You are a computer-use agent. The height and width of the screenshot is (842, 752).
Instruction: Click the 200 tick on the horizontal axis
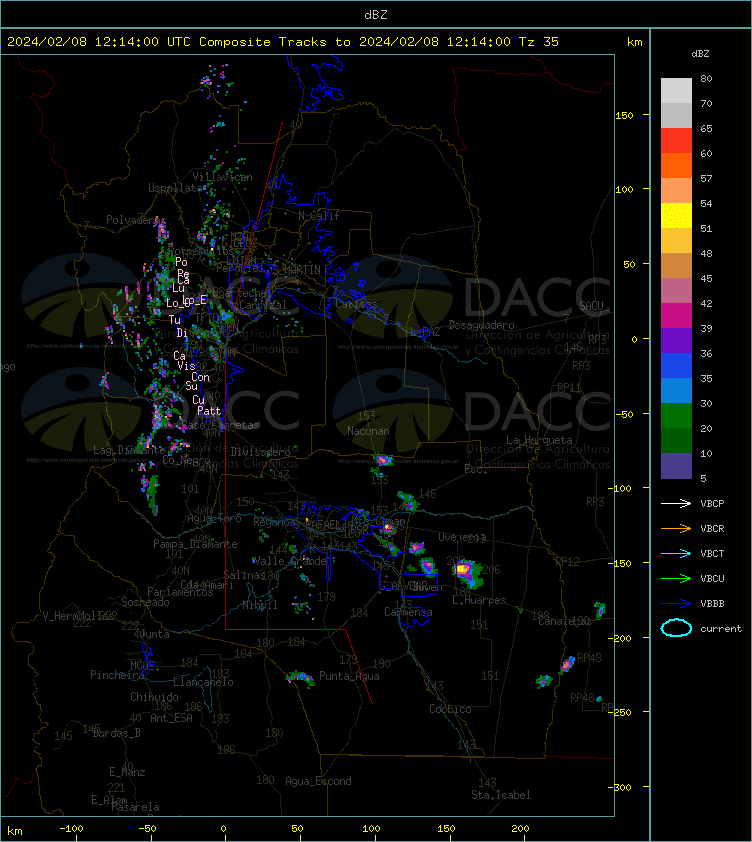pyautogui.click(x=519, y=829)
